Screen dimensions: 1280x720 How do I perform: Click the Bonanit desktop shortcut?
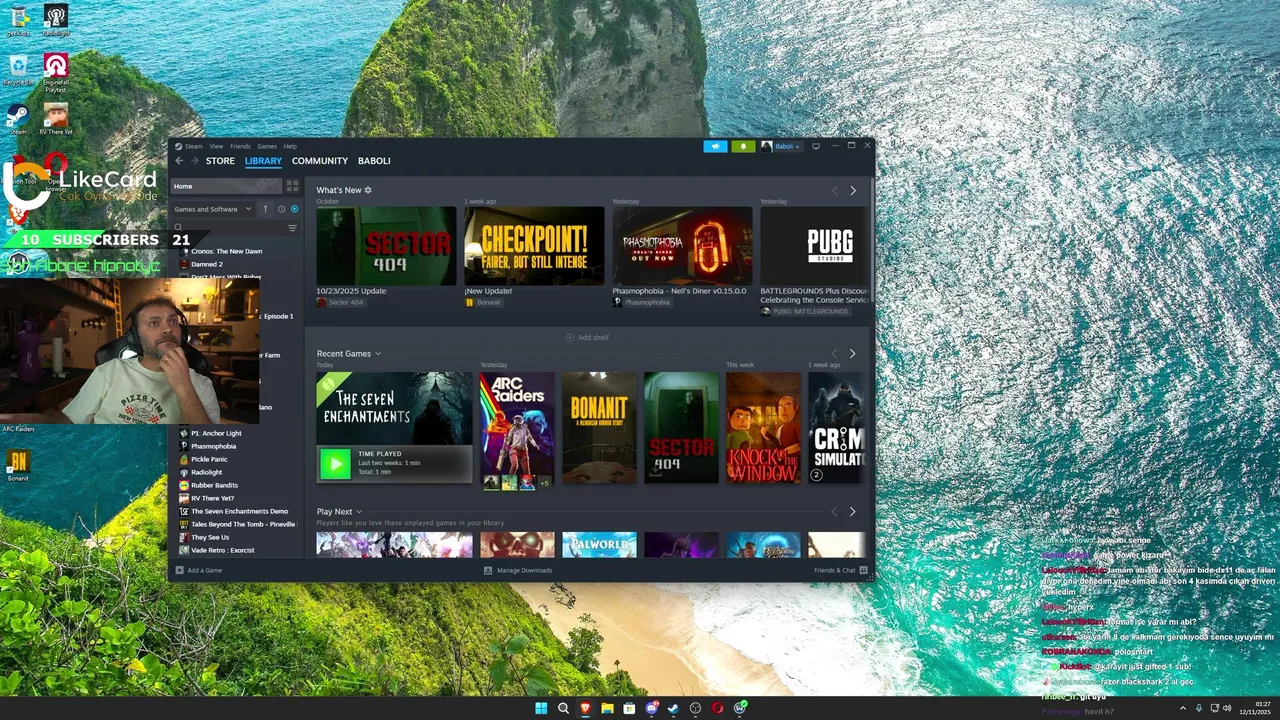[x=18, y=465]
